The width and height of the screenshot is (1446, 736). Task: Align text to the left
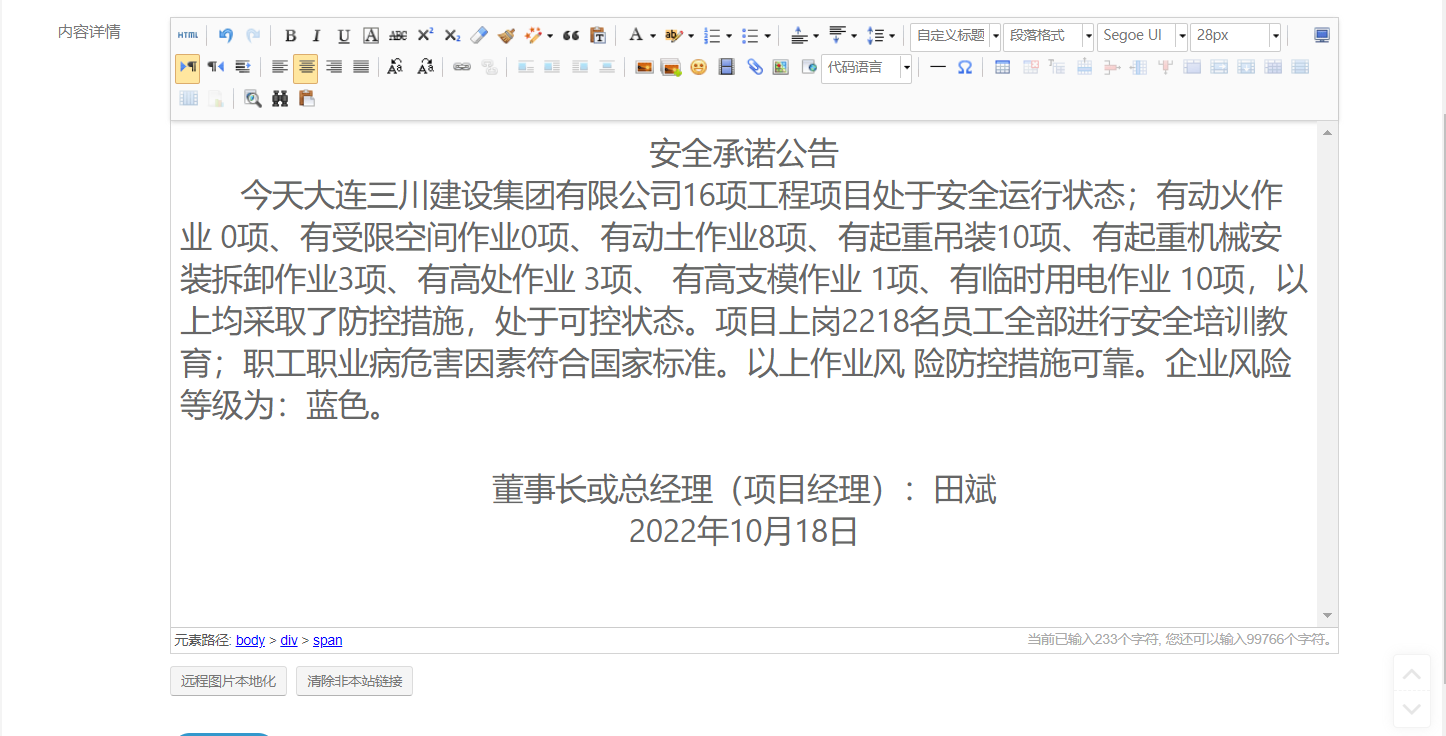click(280, 68)
